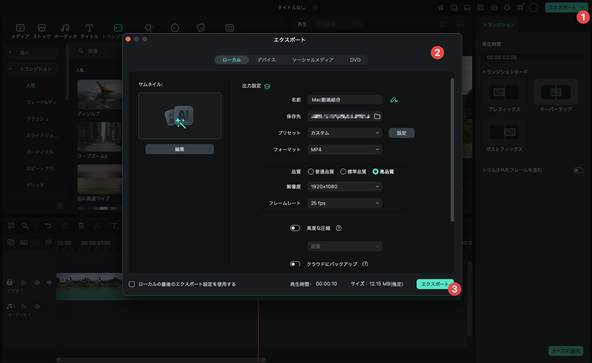Click the export dialog vertical scrollbar

tap(452, 149)
